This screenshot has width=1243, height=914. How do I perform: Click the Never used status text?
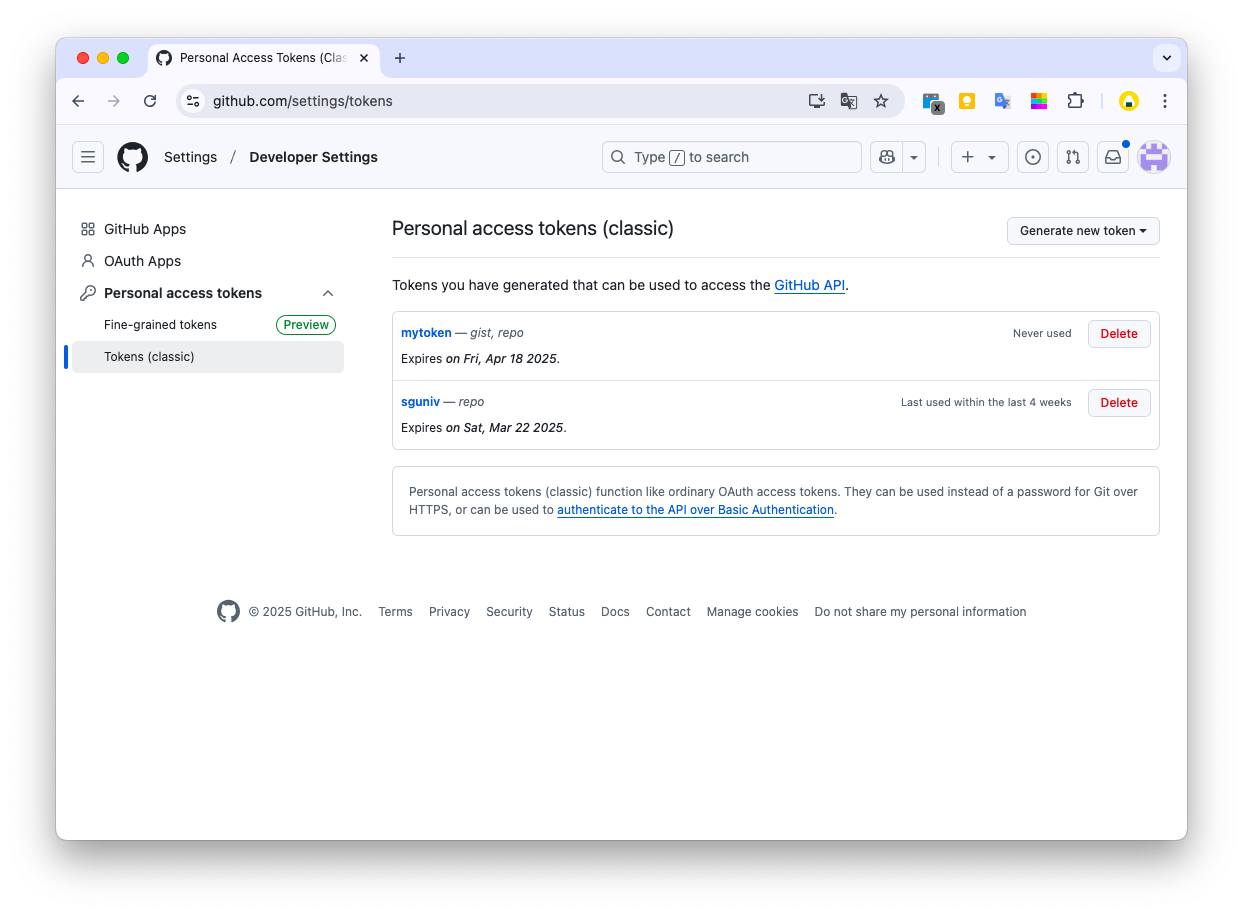click(1042, 334)
